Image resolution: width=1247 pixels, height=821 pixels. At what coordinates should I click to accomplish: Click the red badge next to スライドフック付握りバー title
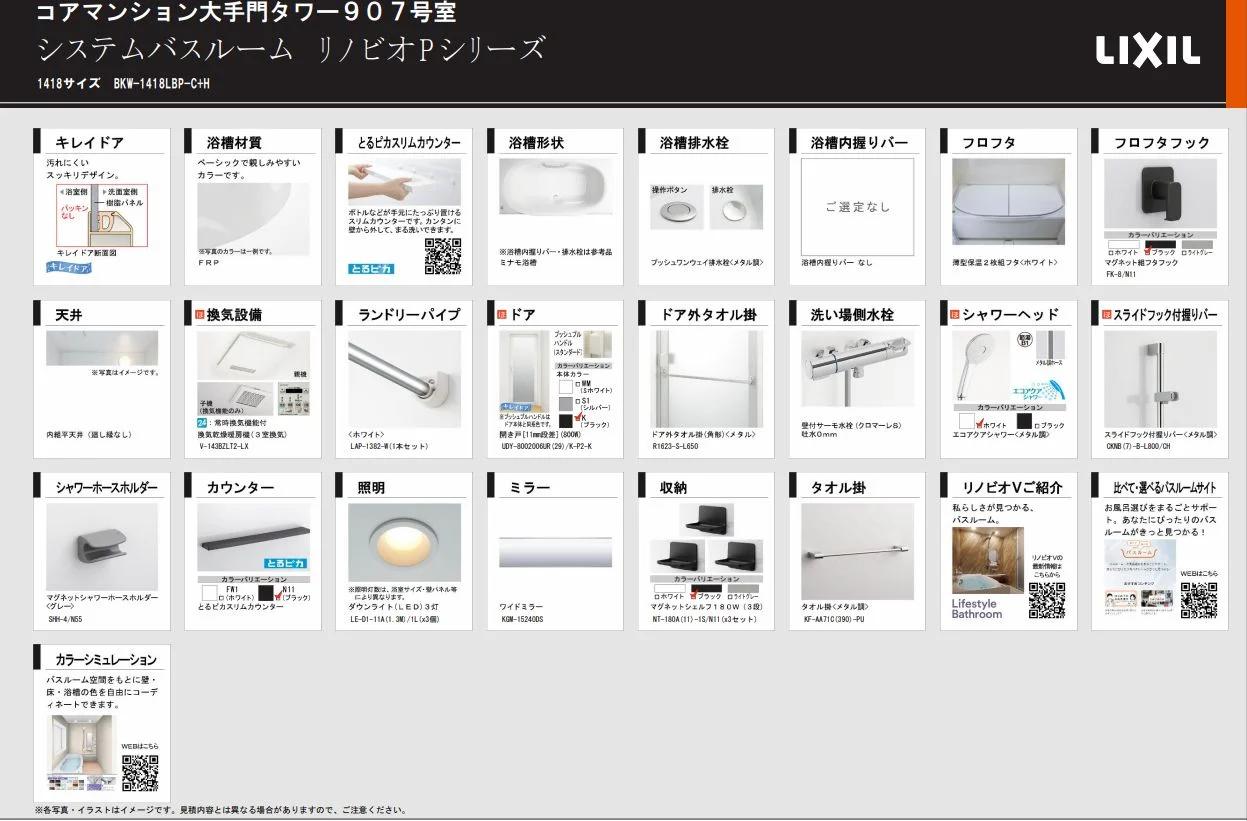click(1106, 314)
